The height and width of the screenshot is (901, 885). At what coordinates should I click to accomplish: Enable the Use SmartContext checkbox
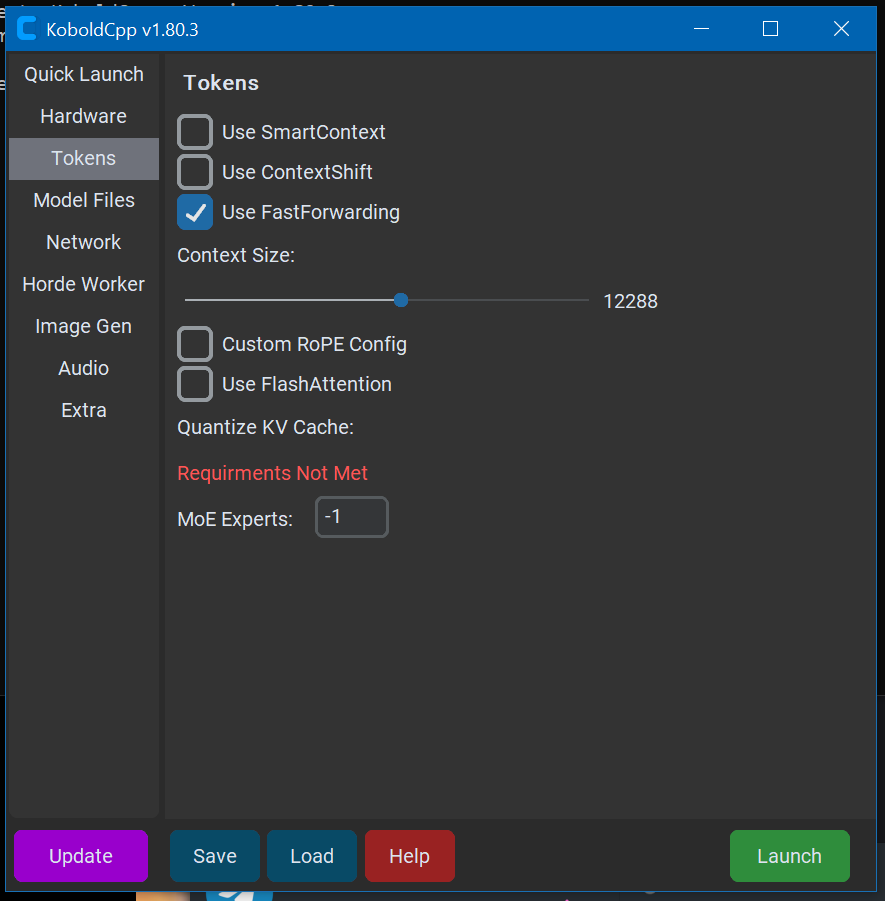[x=195, y=132]
